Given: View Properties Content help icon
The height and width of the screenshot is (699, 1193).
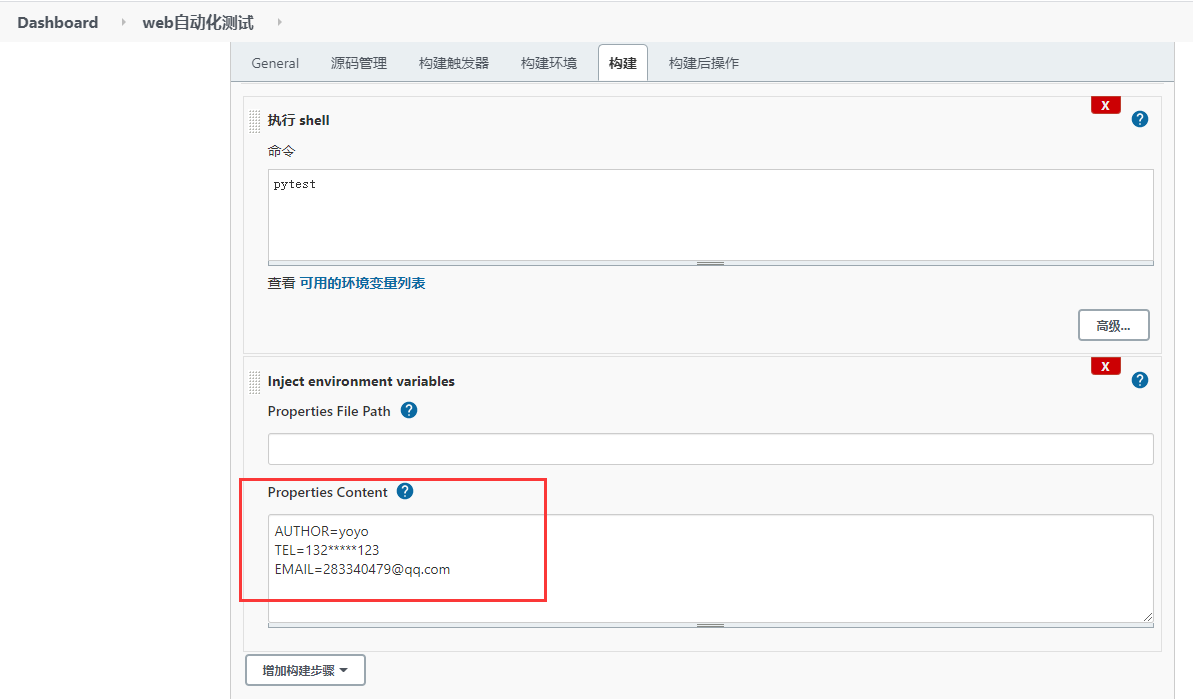Looking at the screenshot, I should (x=404, y=491).
